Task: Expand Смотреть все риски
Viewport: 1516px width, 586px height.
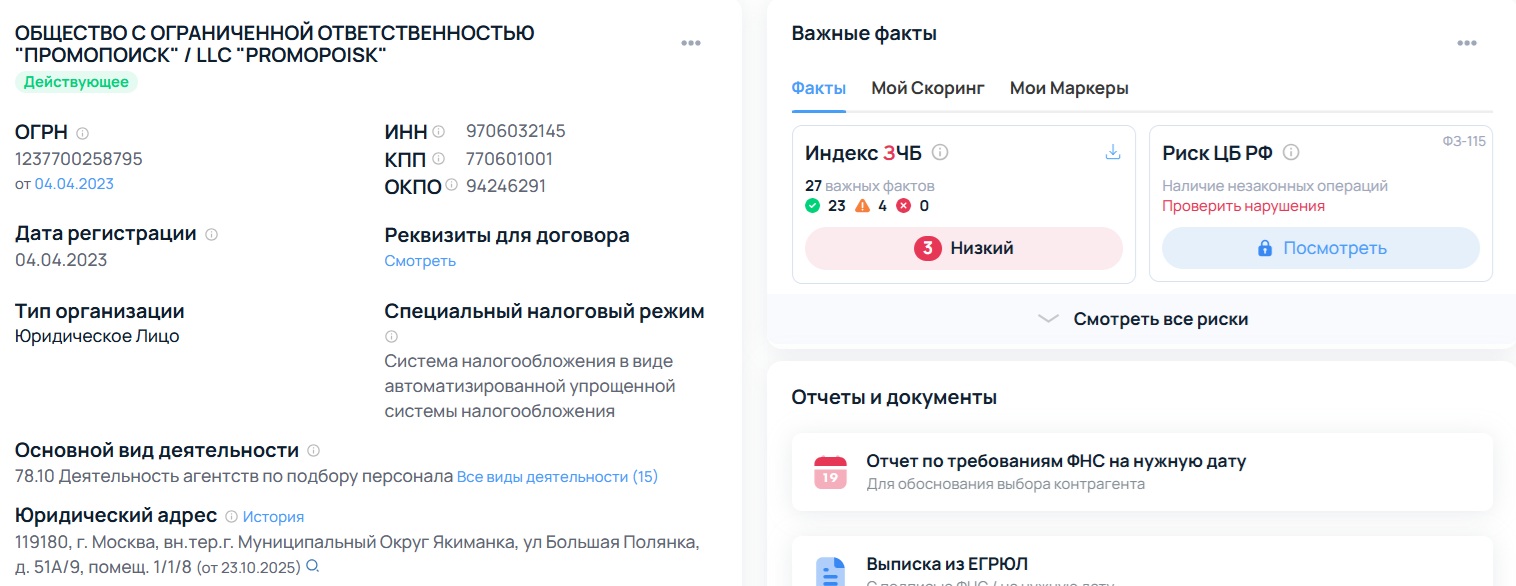Action: click(1143, 319)
